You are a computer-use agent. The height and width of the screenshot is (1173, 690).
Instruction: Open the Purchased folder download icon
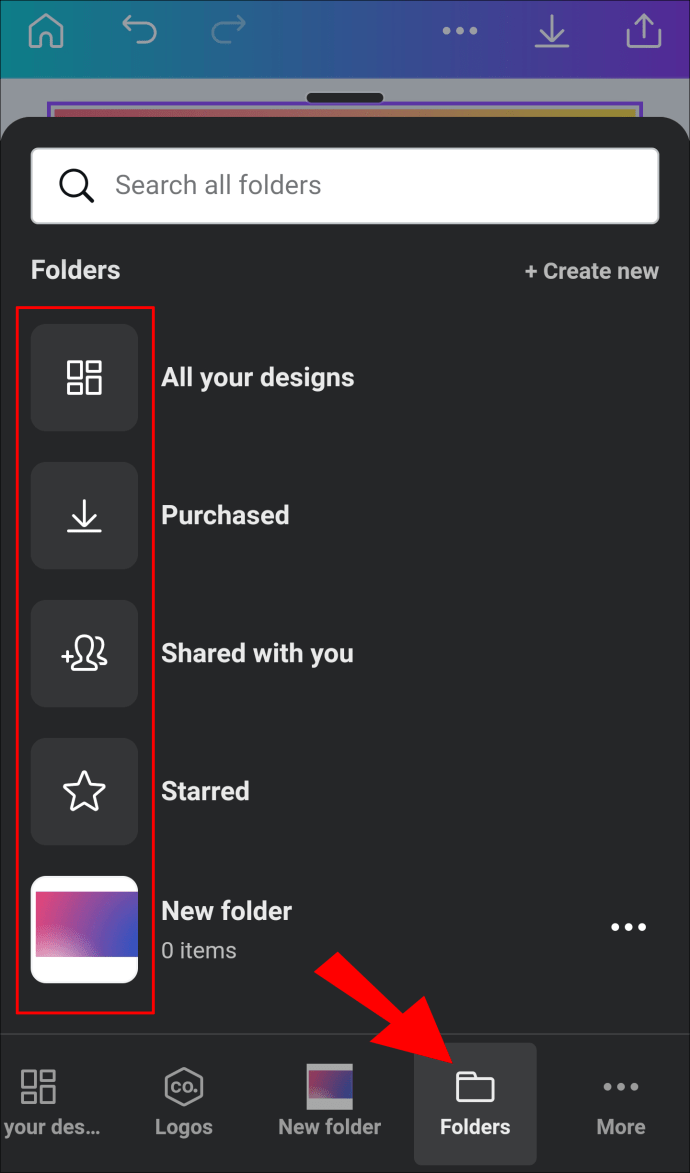pos(84,515)
